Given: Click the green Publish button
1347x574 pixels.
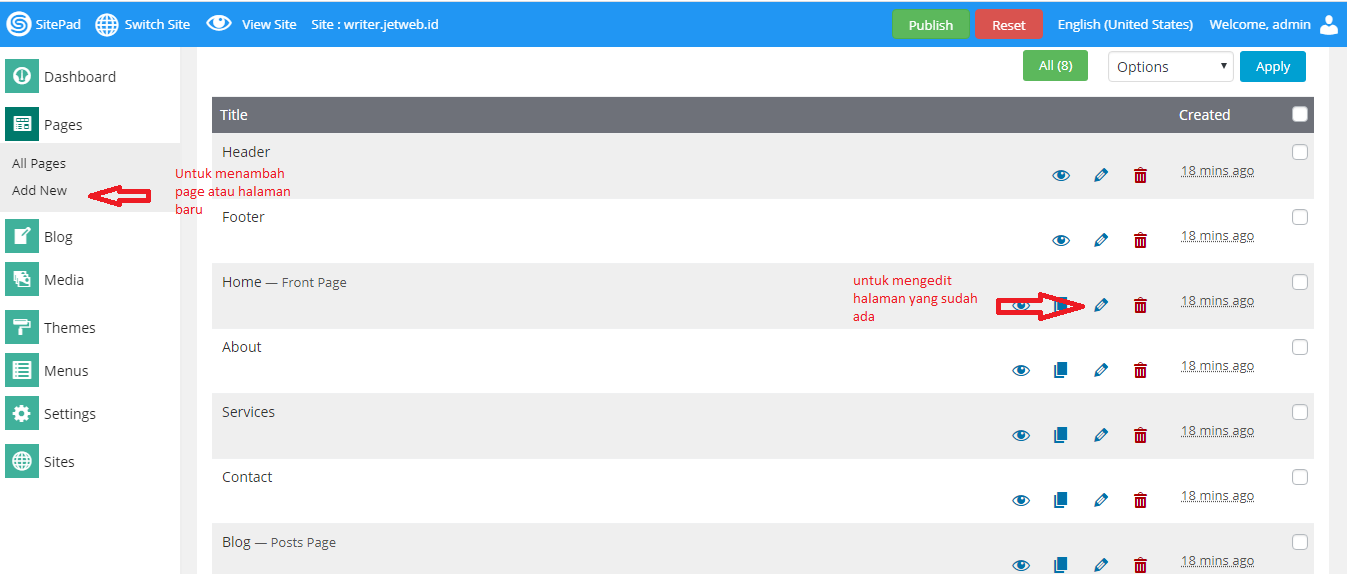Looking at the screenshot, I should click(x=931, y=25).
